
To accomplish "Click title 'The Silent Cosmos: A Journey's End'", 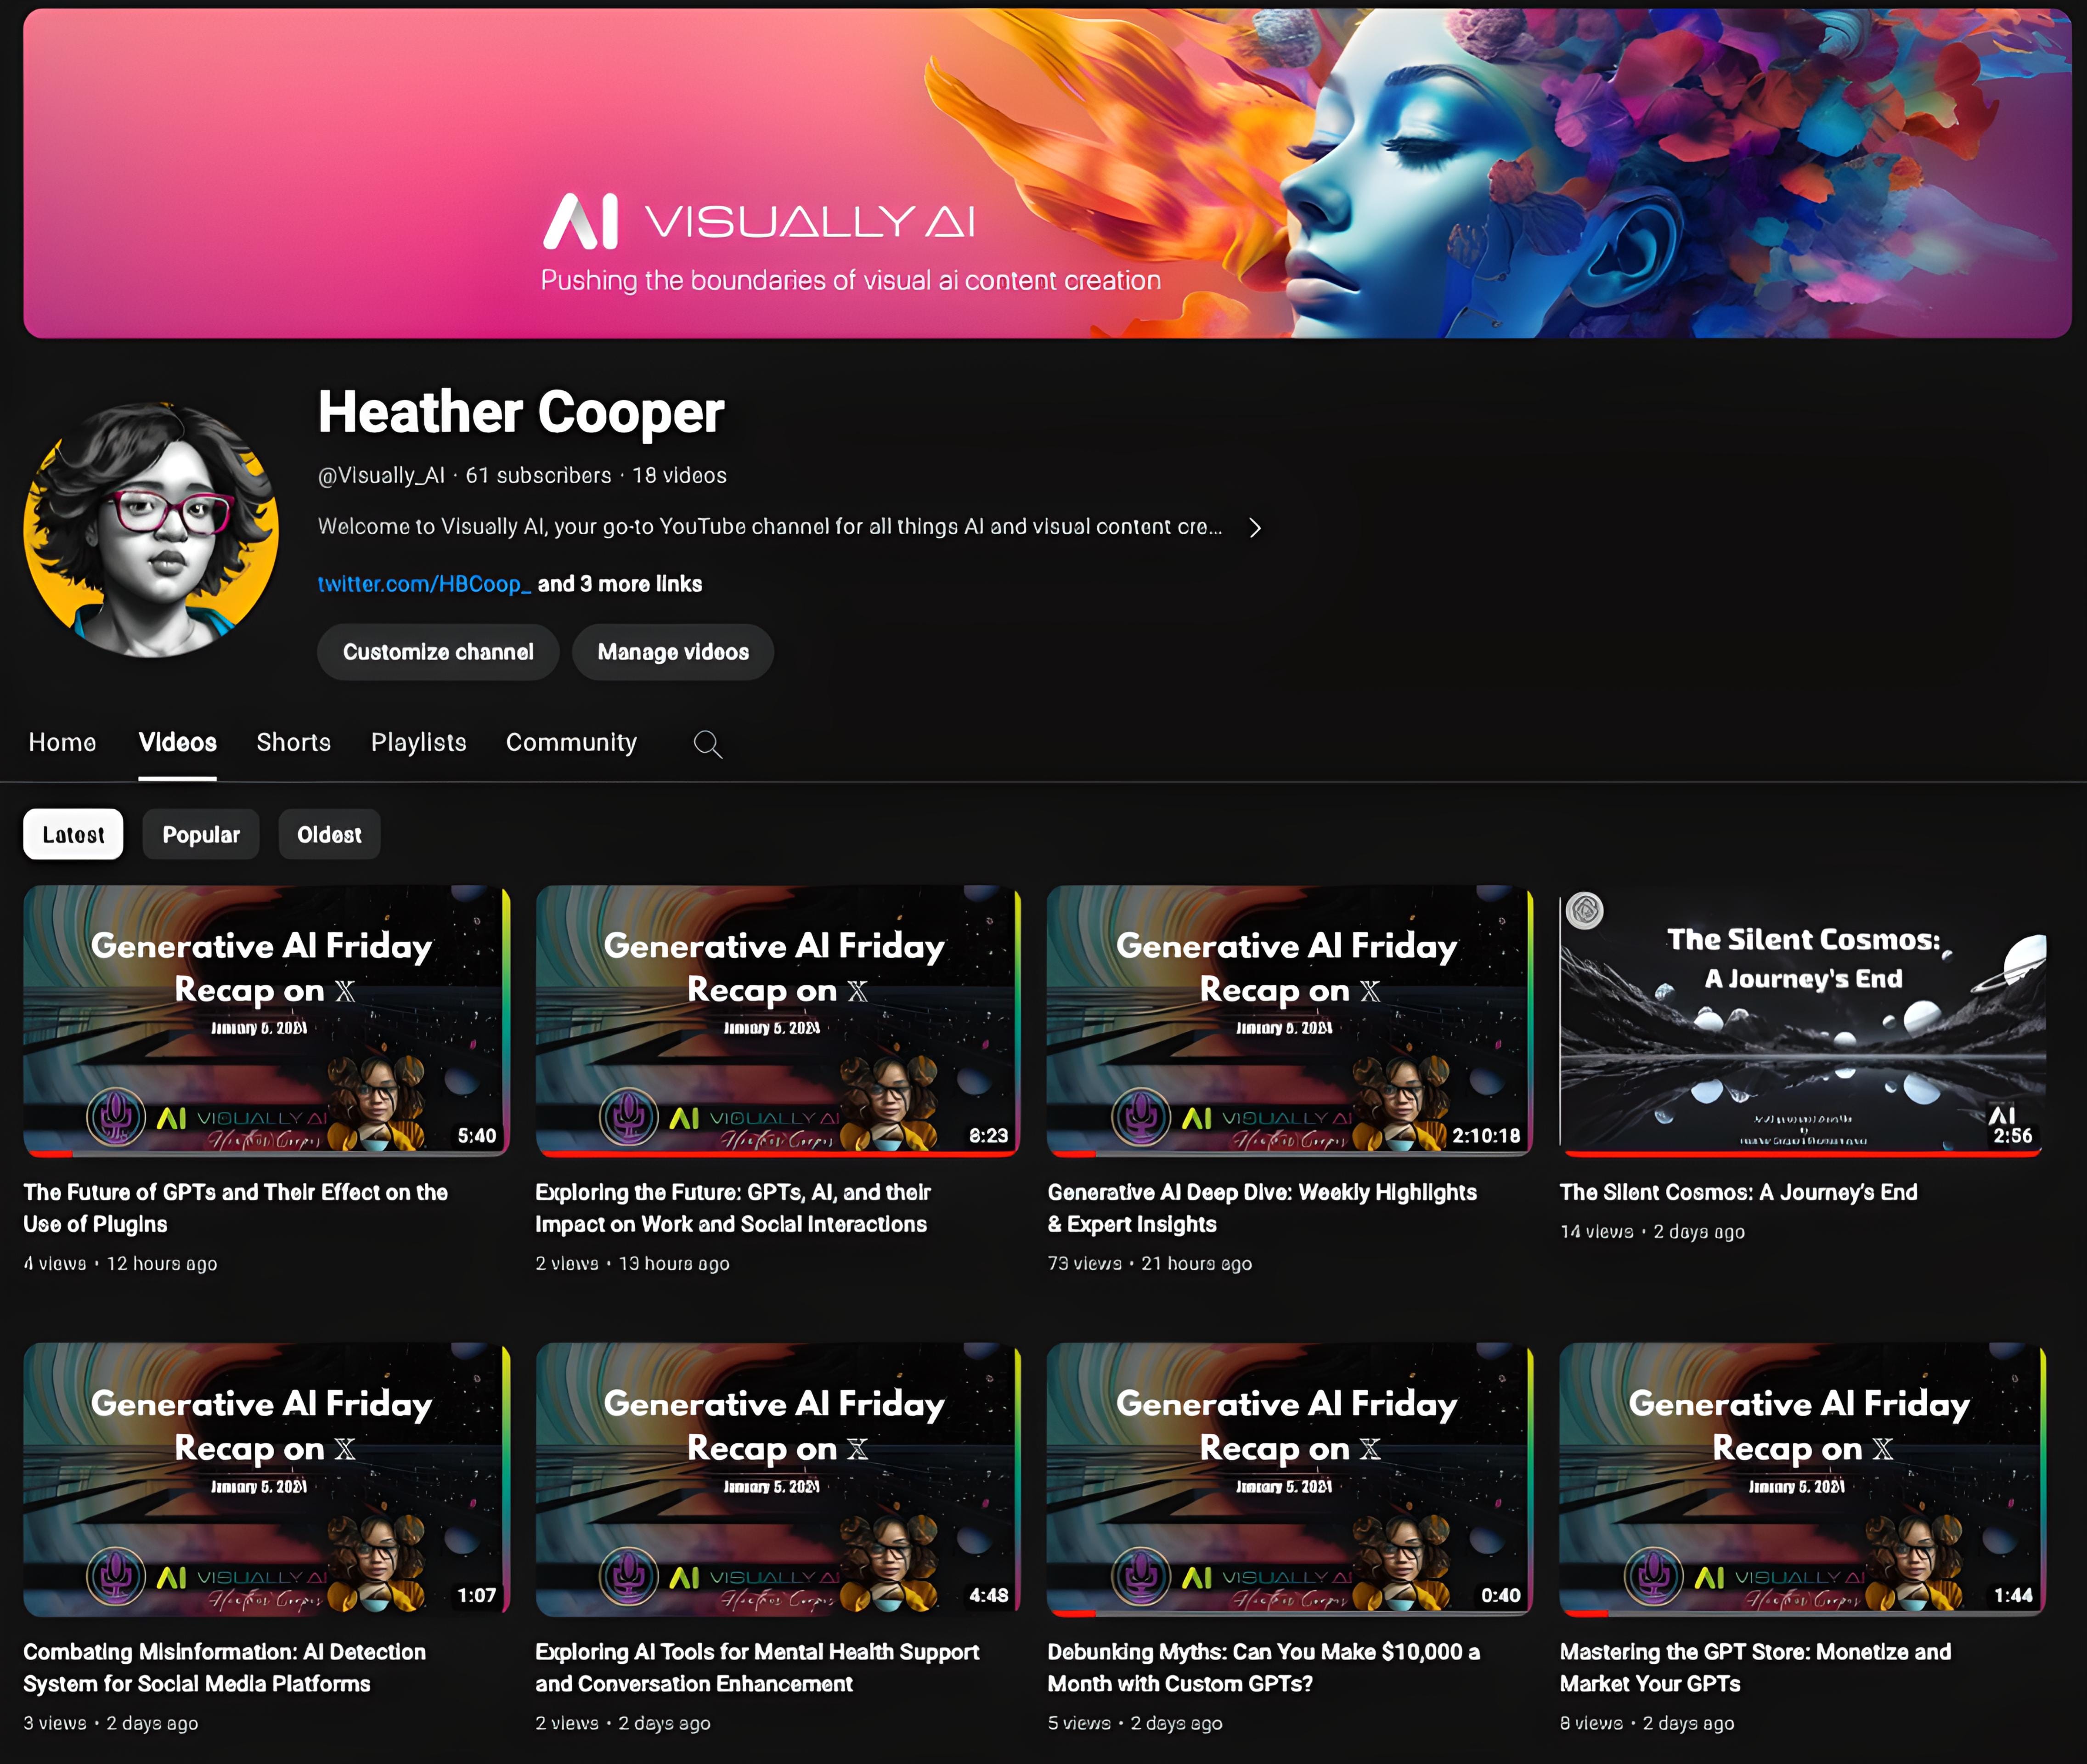I will (x=1738, y=1192).
